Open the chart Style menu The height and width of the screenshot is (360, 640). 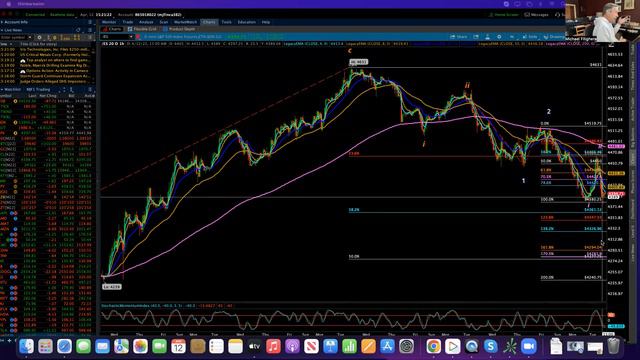(530, 37)
